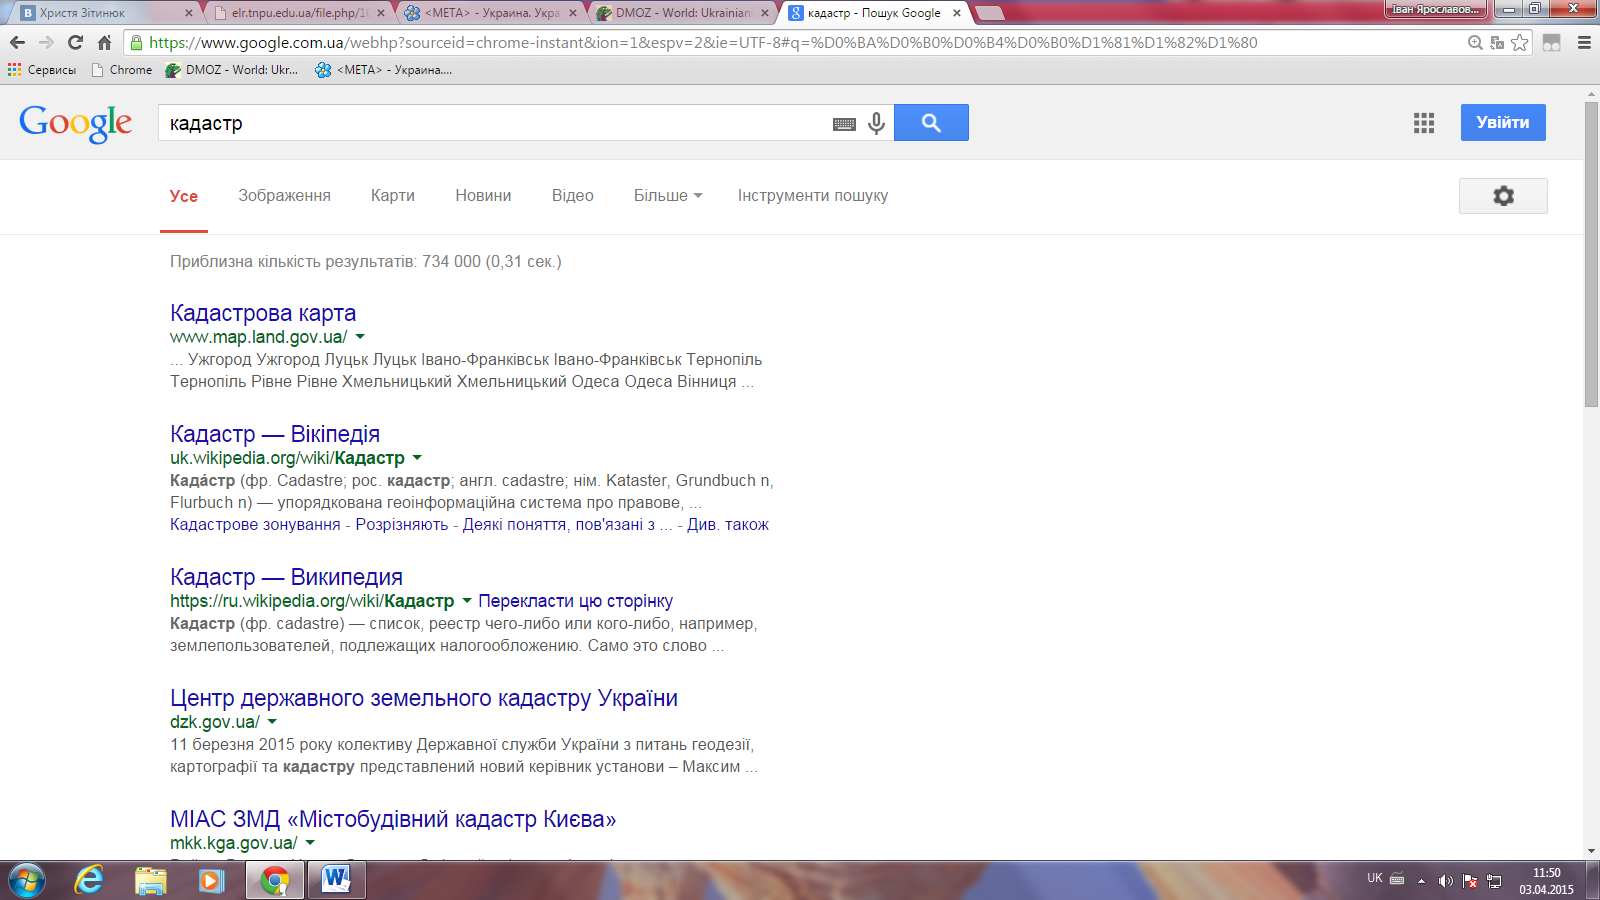Open the new tab button
This screenshot has width=1600, height=900.
pyautogui.click(x=989, y=13)
